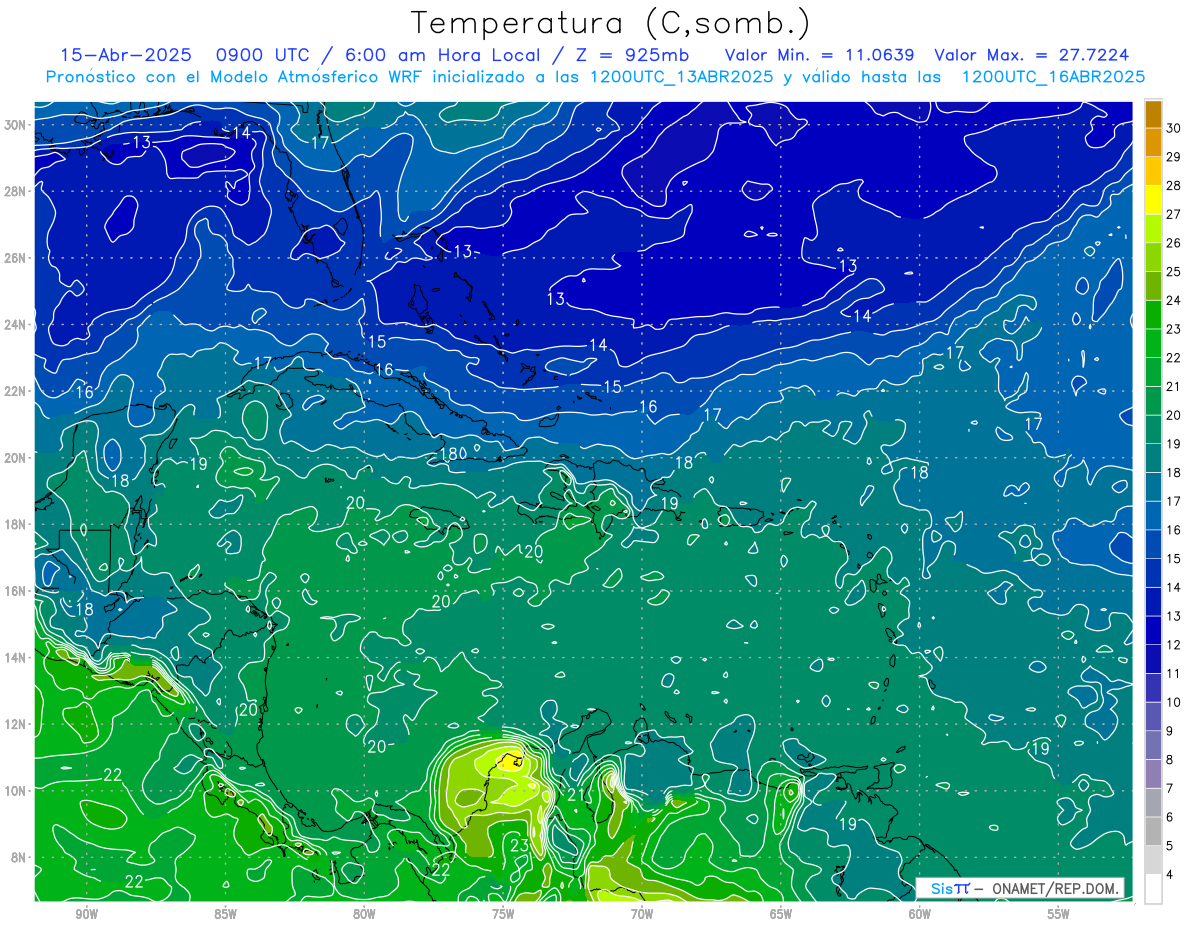Image resolution: width=1200 pixels, height=927 pixels.
Task: Click the latitude axis label "14N"
Action: tap(15, 658)
